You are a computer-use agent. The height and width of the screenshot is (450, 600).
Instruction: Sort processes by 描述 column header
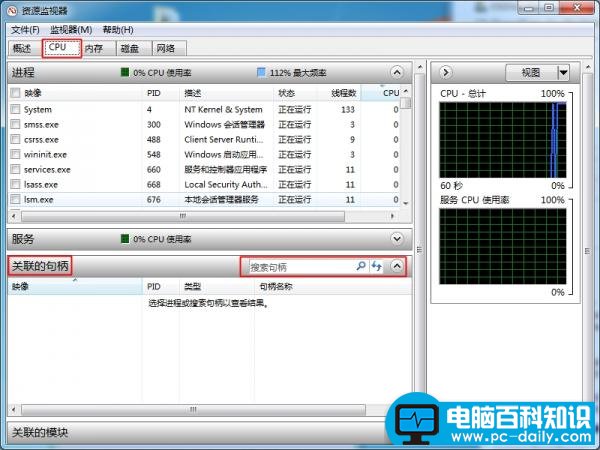click(x=226, y=93)
